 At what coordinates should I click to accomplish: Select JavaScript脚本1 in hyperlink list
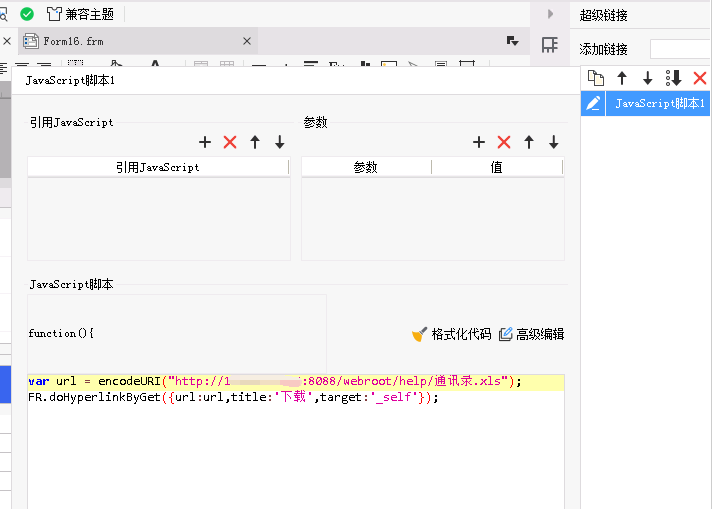click(659, 103)
